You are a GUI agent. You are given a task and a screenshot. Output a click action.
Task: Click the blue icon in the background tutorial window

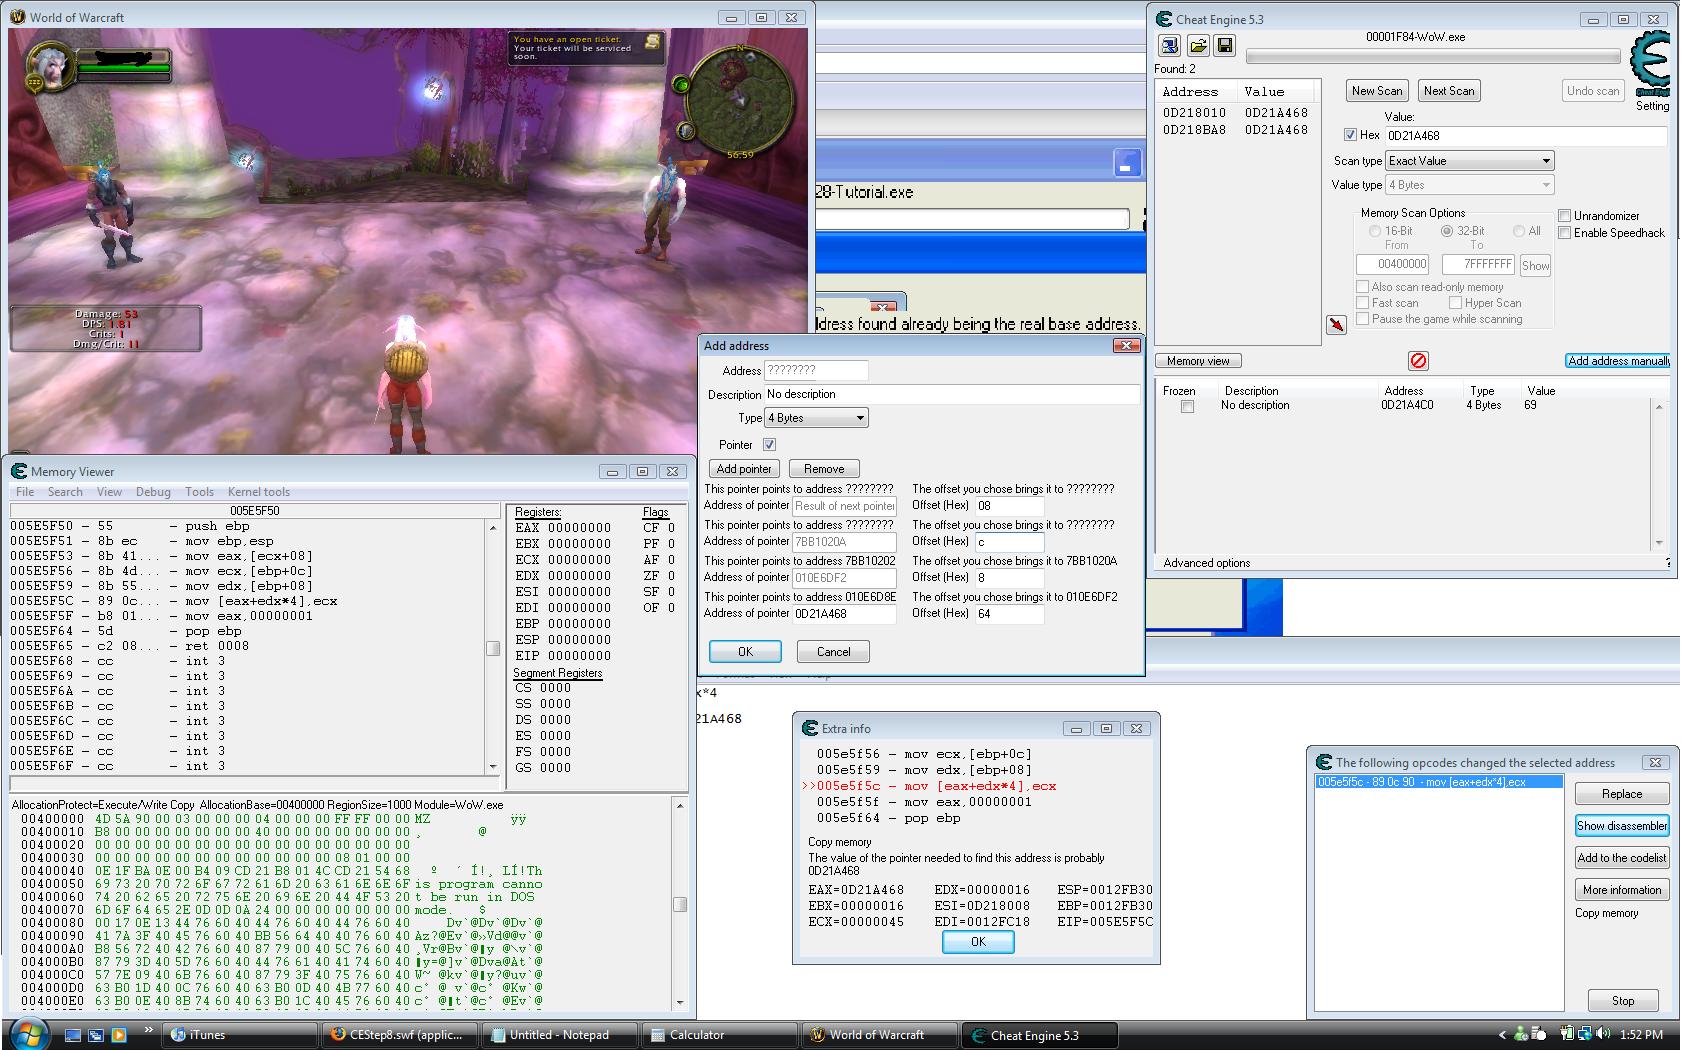point(1127,163)
